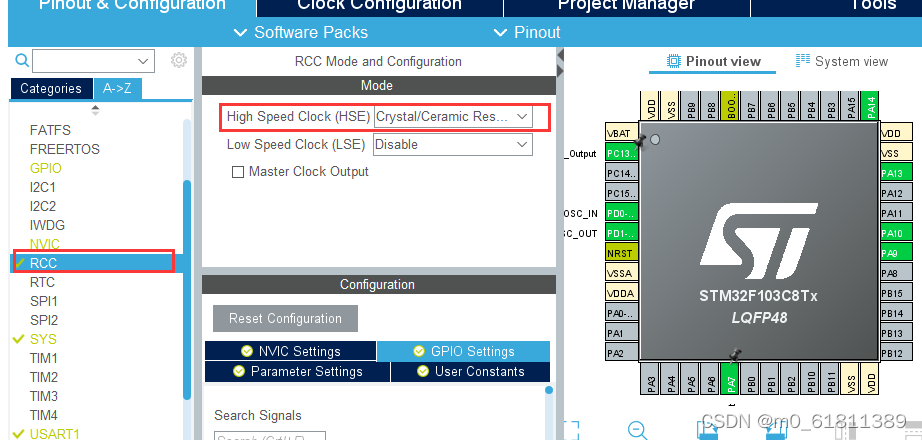This screenshot has height=440, width=922.
Task: Enable the Master Clock Output checkbox
Action: pos(238,172)
